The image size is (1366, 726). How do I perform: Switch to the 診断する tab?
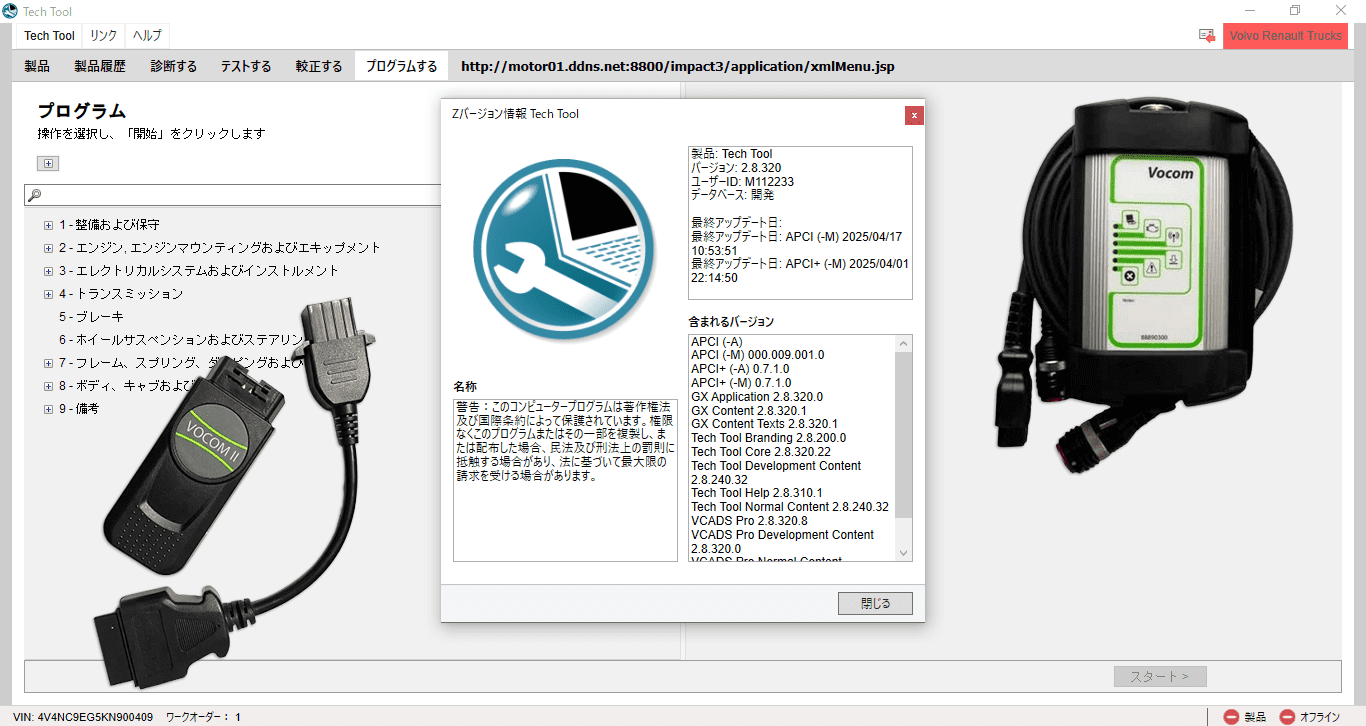point(174,67)
